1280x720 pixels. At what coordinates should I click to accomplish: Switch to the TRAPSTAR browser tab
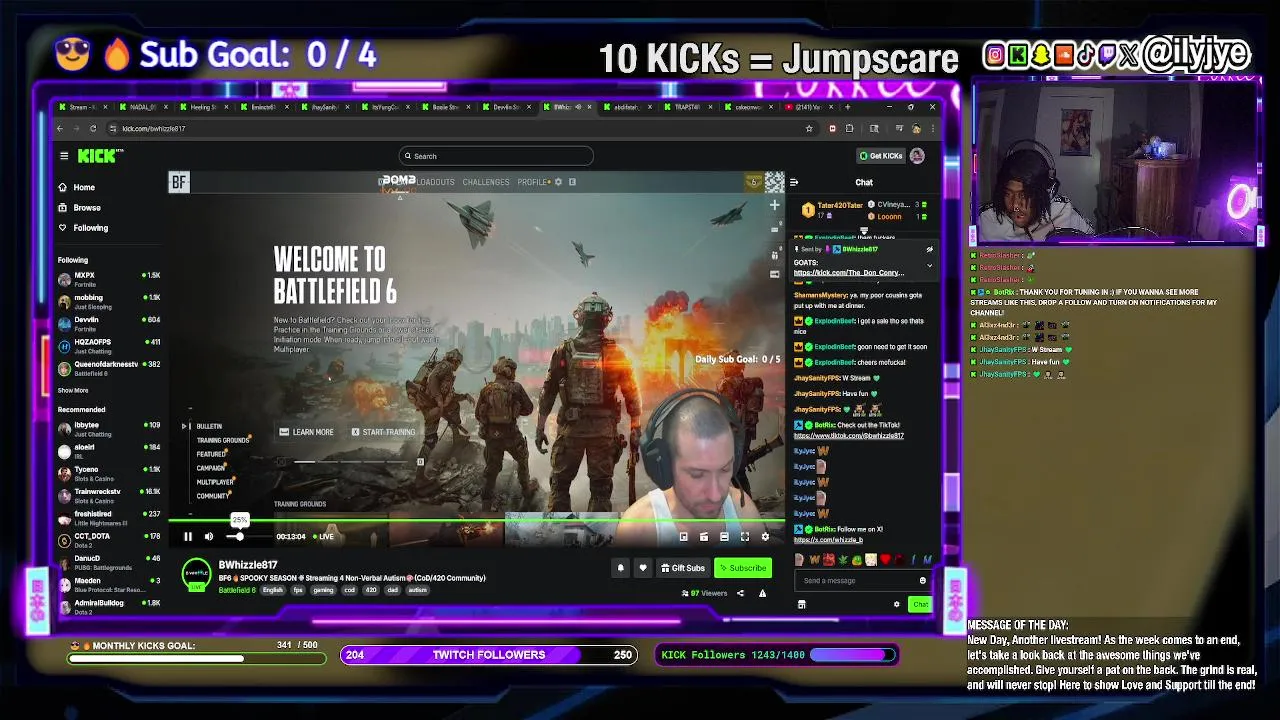[x=690, y=107]
